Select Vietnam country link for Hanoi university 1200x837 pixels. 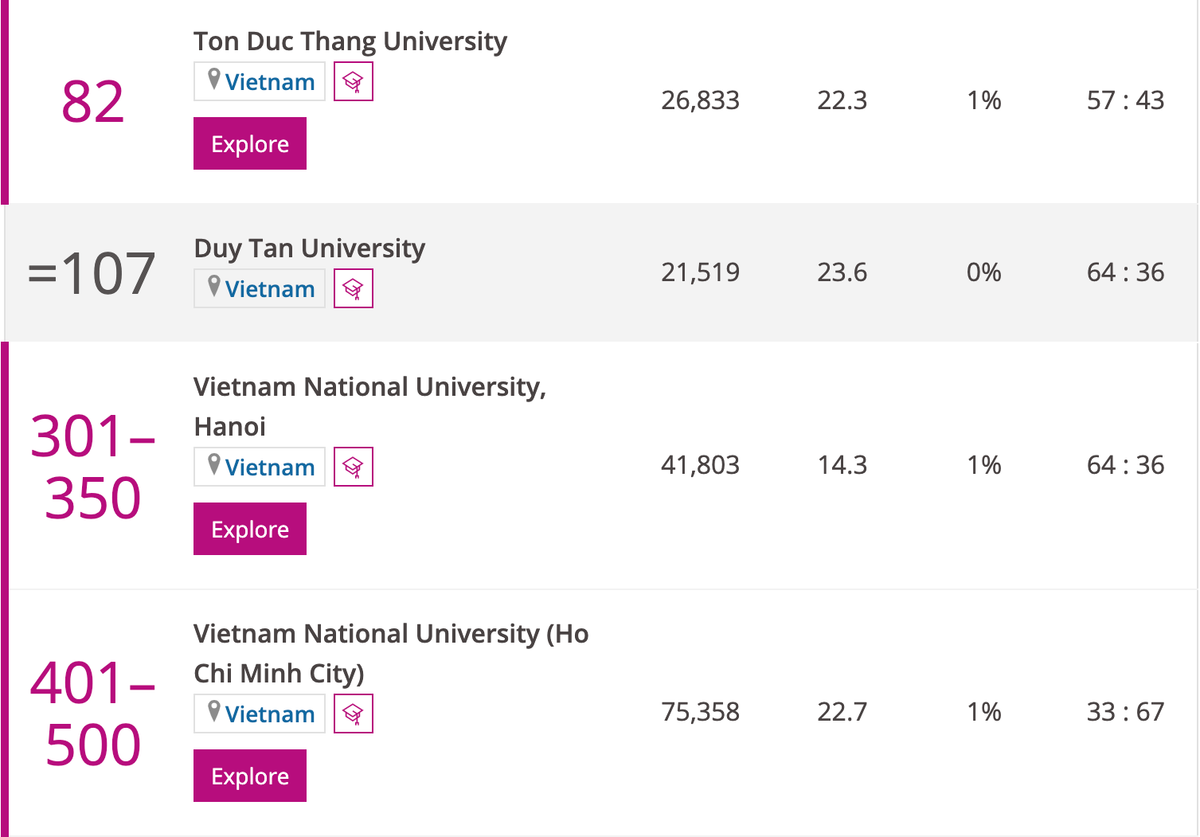click(x=270, y=467)
